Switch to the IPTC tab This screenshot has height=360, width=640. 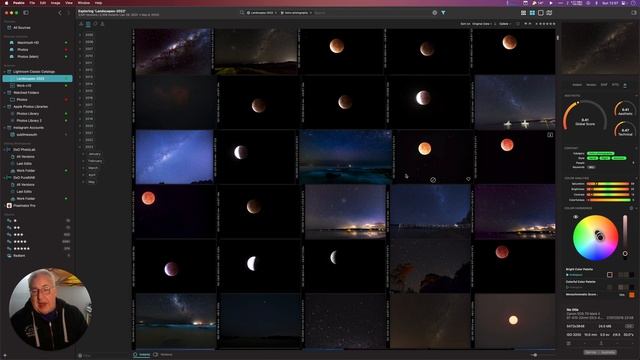[615, 85]
